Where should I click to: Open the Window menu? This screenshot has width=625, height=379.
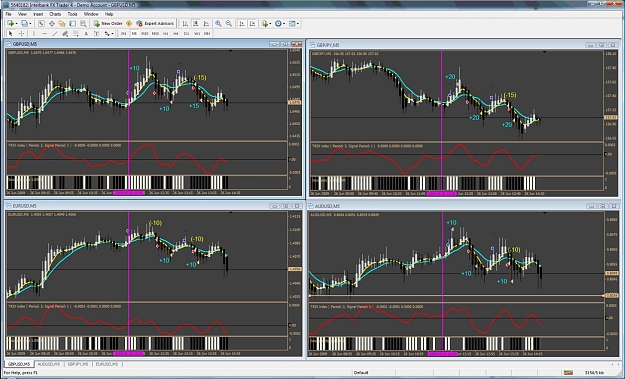tap(91, 14)
